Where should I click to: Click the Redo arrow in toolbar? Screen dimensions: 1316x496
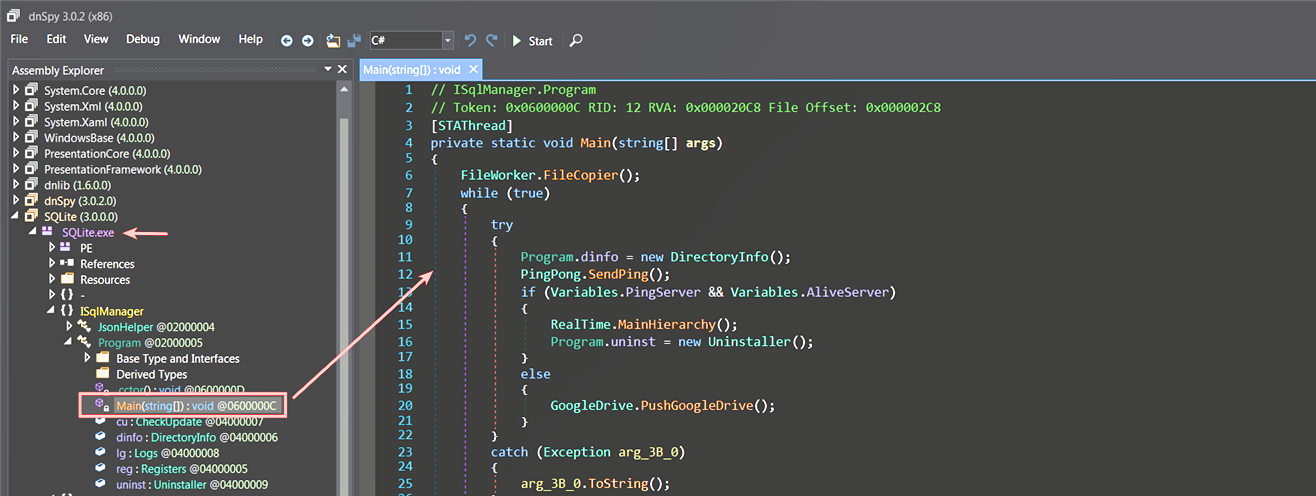(491, 41)
